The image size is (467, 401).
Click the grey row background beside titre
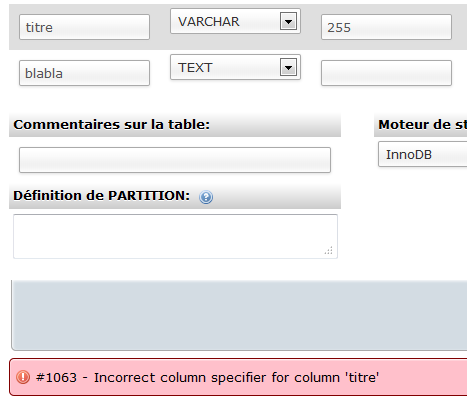[160, 27]
